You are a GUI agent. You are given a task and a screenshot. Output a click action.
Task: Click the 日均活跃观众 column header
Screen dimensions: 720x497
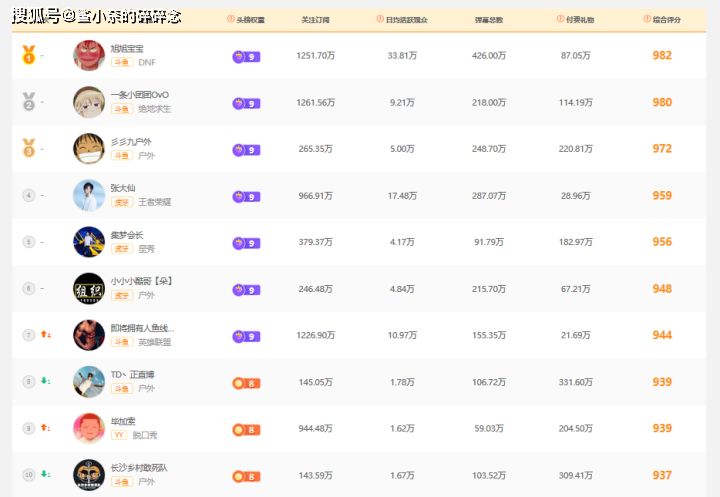click(406, 20)
